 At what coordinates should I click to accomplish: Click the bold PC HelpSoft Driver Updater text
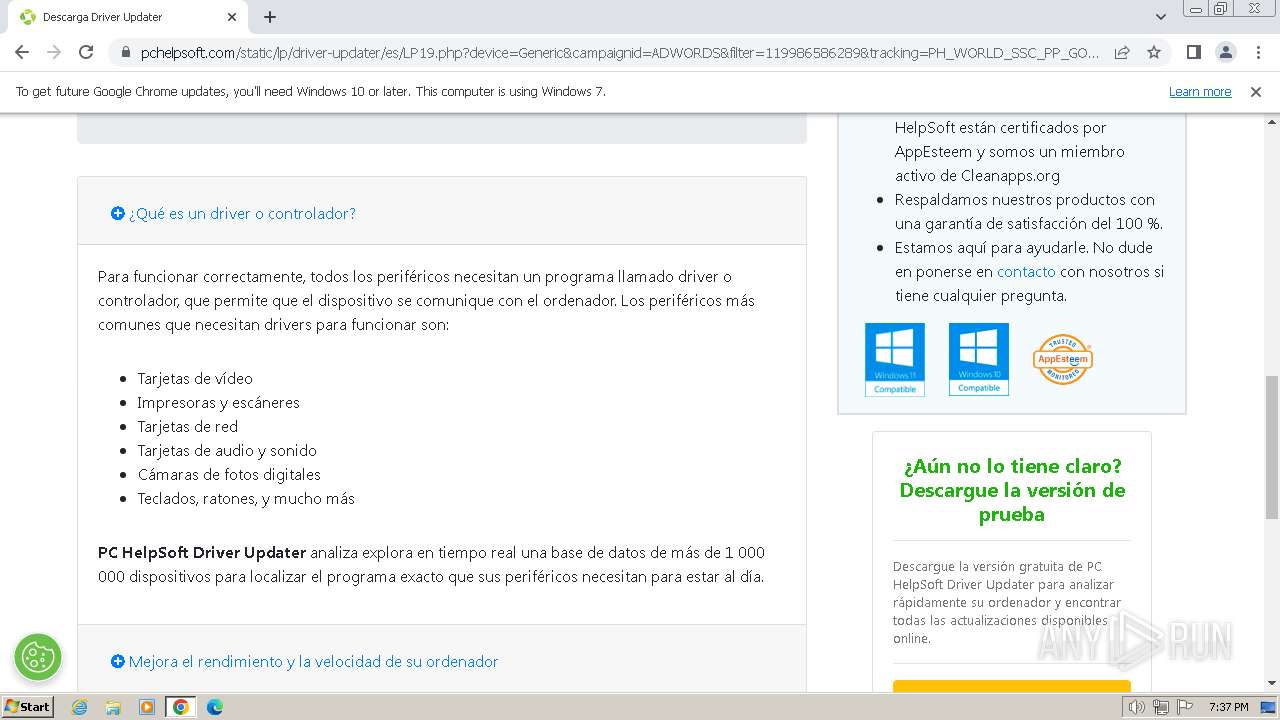[202, 552]
